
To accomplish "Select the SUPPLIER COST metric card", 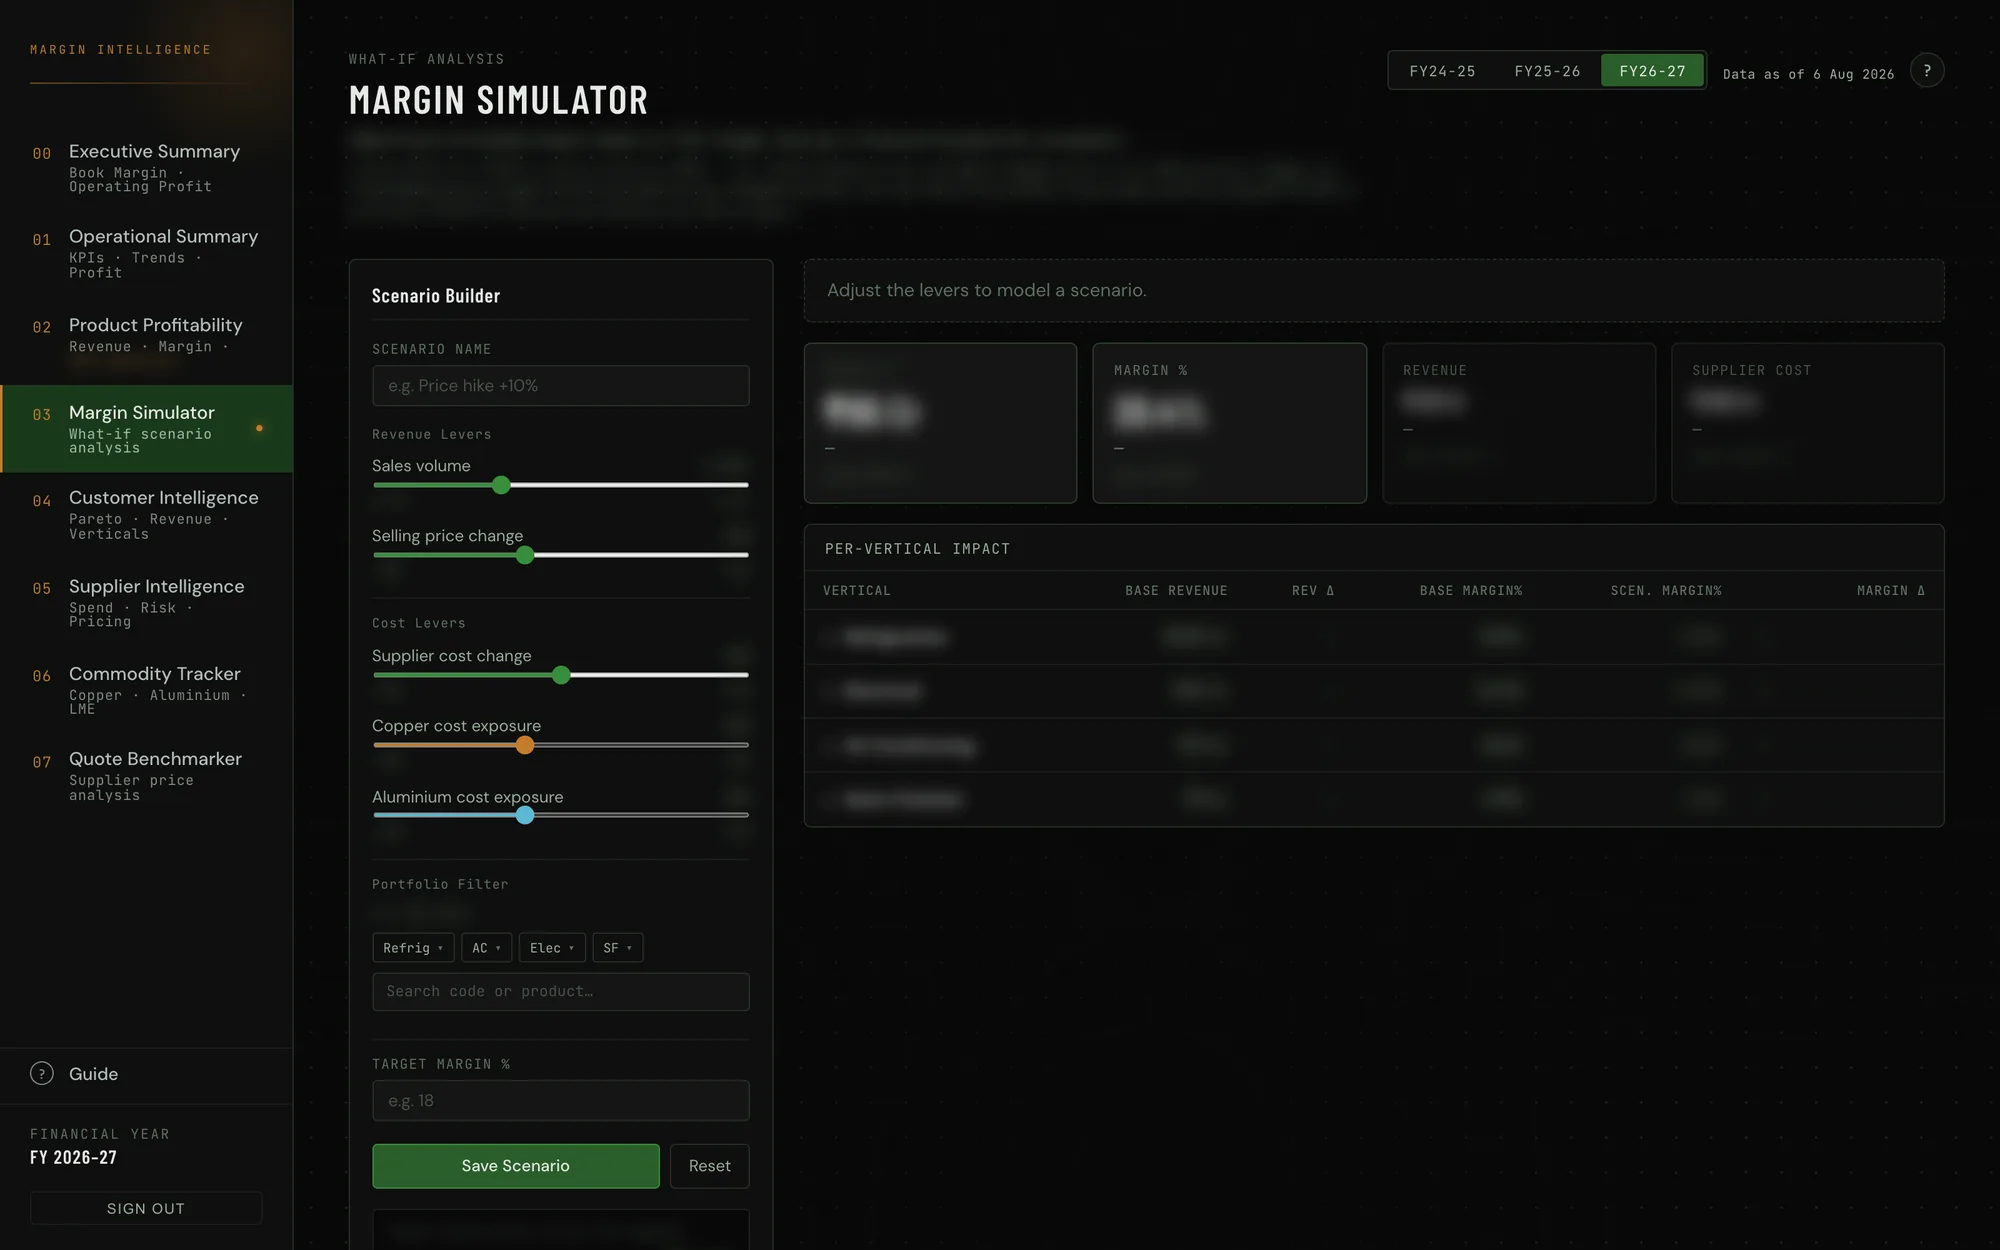I will (1807, 423).
